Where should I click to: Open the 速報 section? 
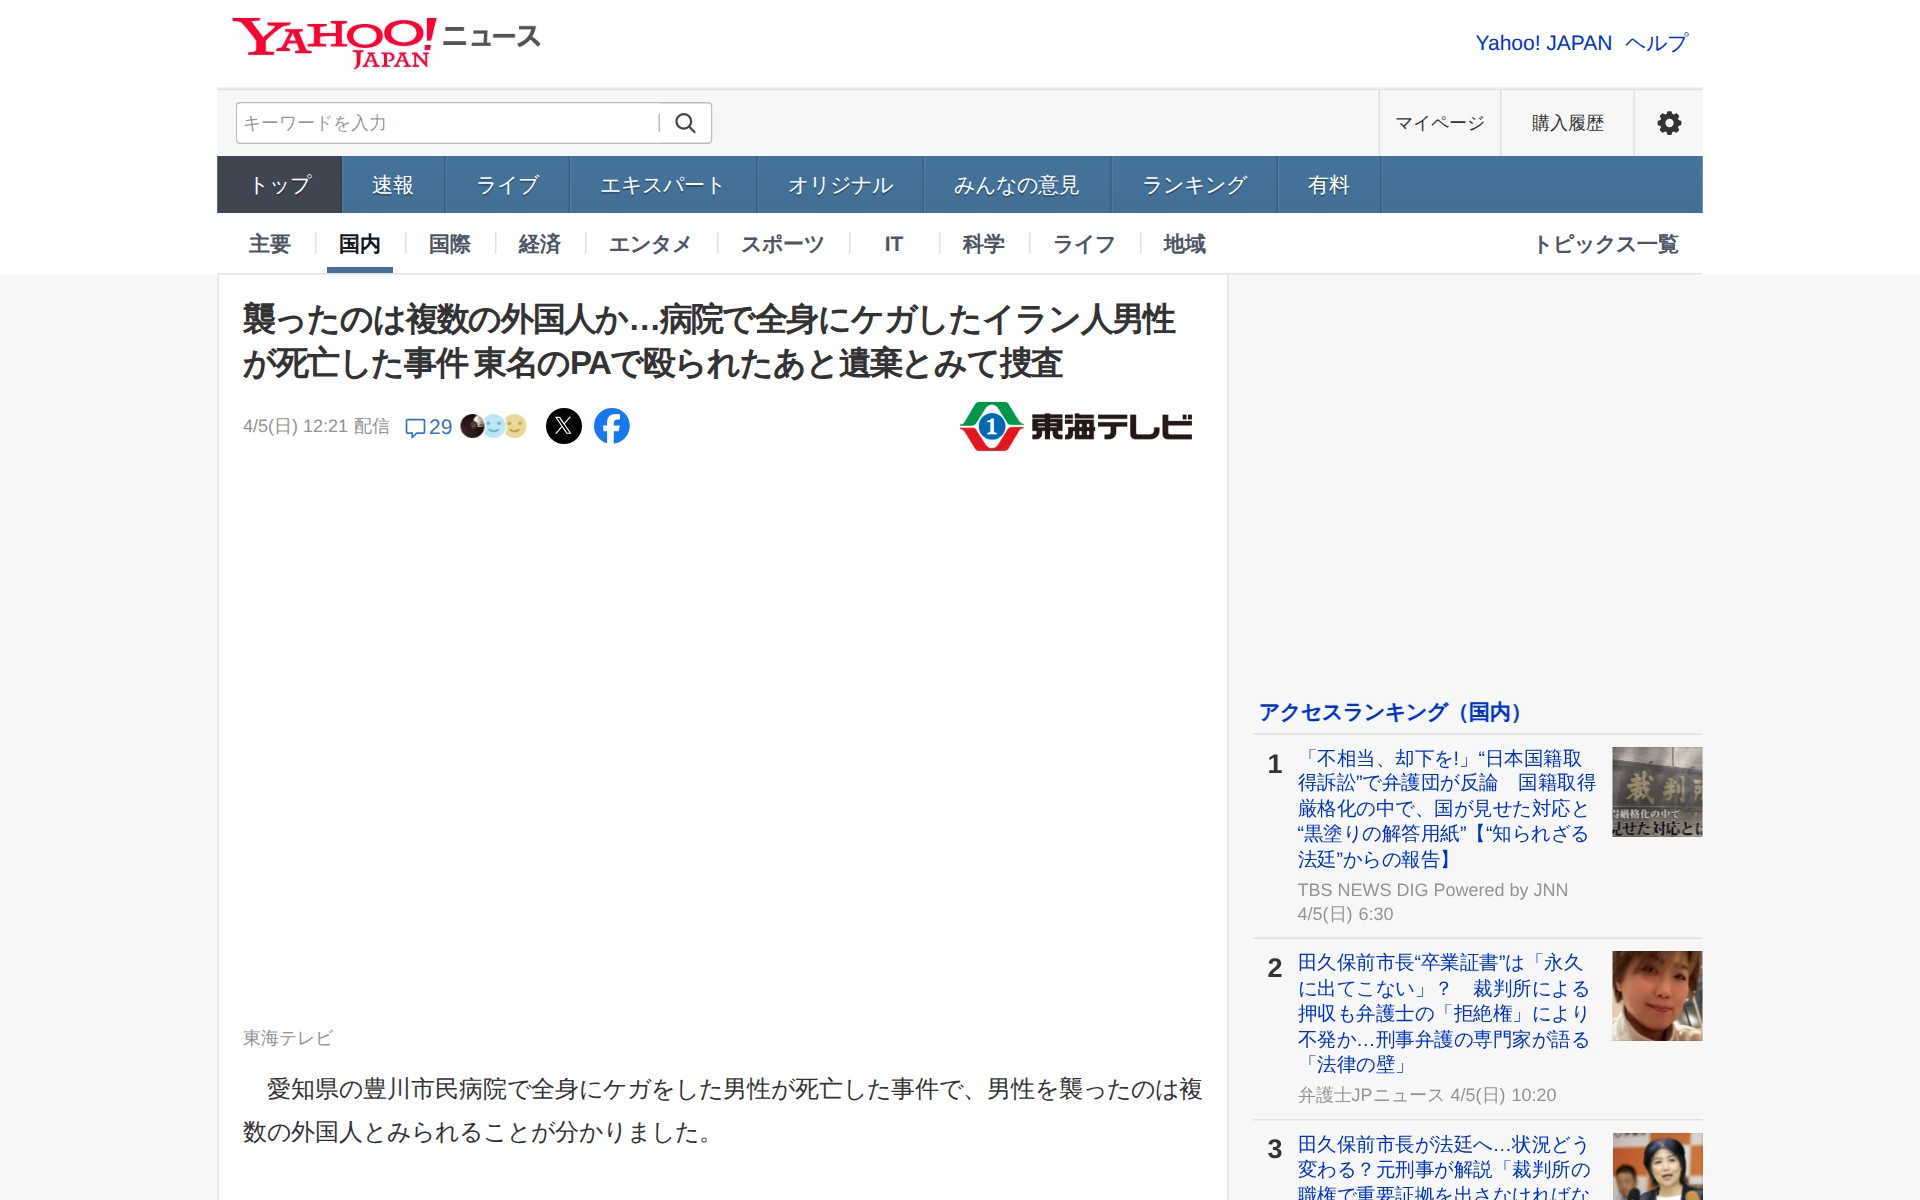[x=391, y=184]
